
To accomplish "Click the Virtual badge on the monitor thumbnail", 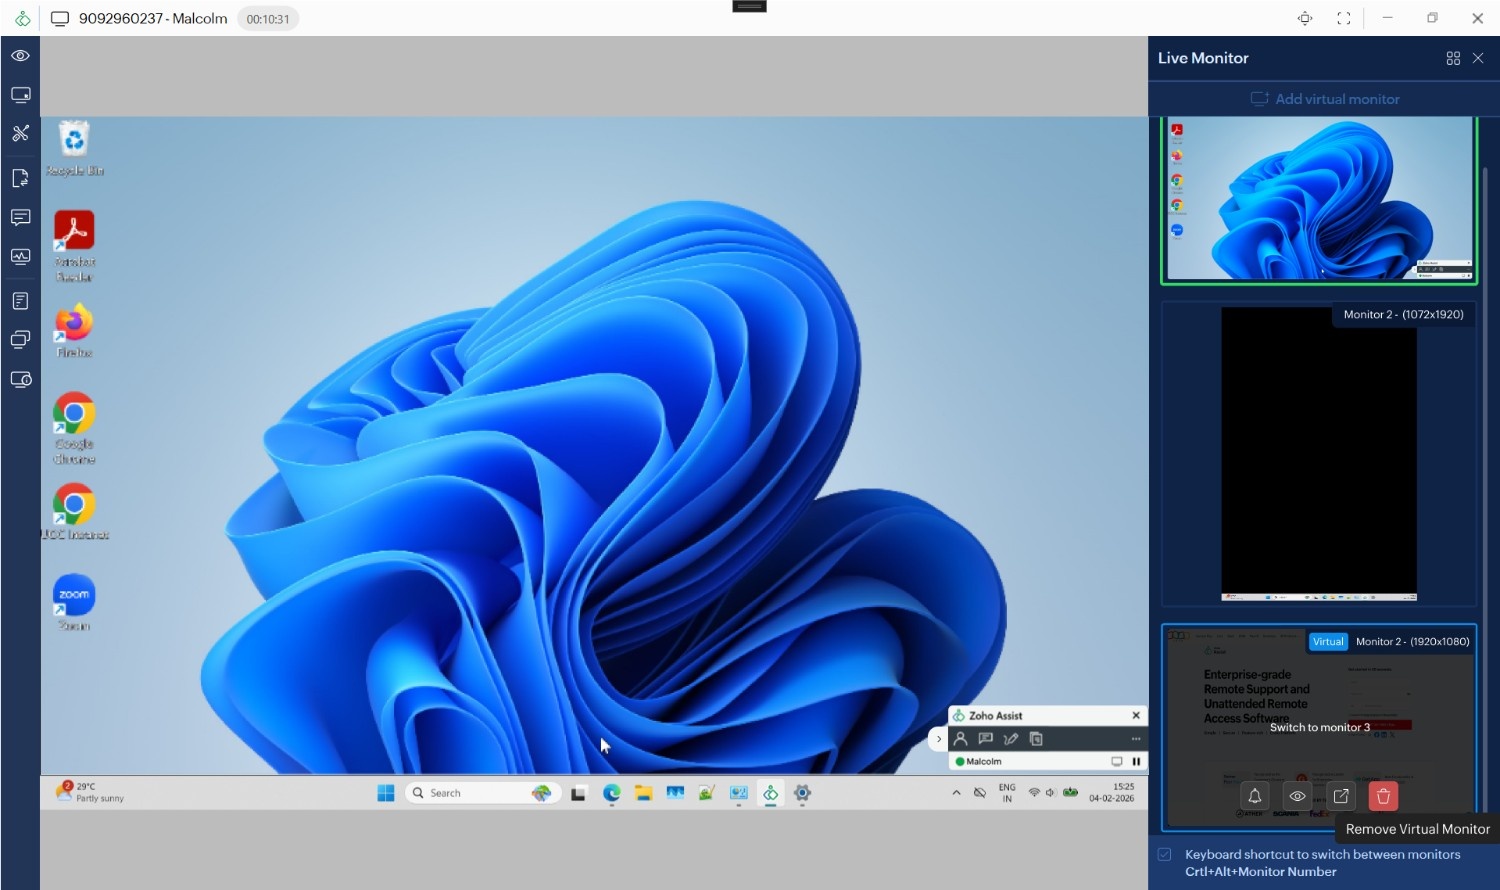I will [1328, 642].
